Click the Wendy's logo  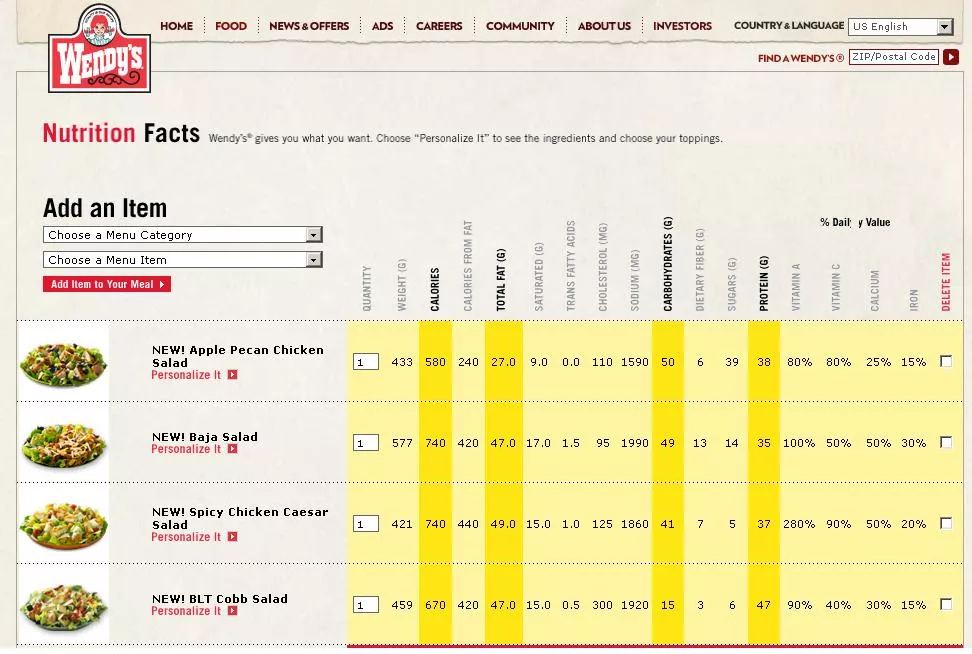pyautogui.click(x=99, y=50)
